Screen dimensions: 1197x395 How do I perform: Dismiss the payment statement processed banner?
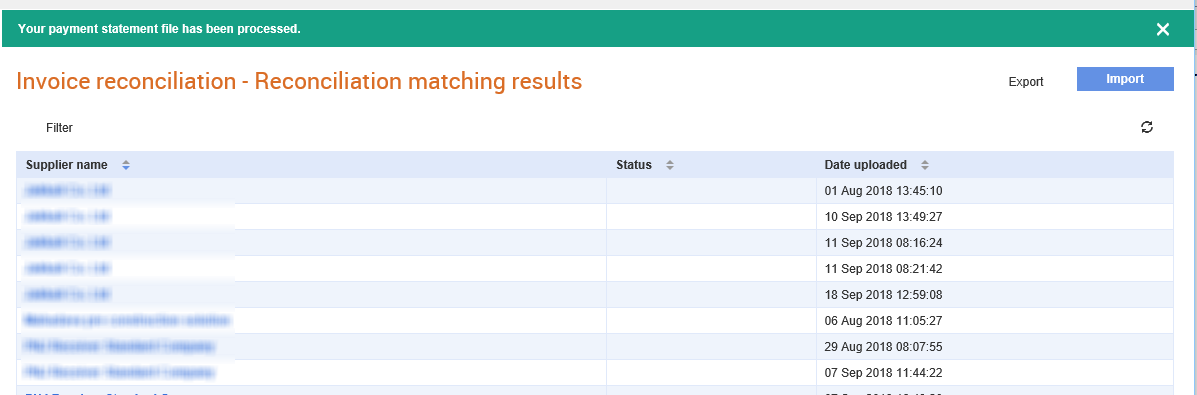tap(1163, 29)
